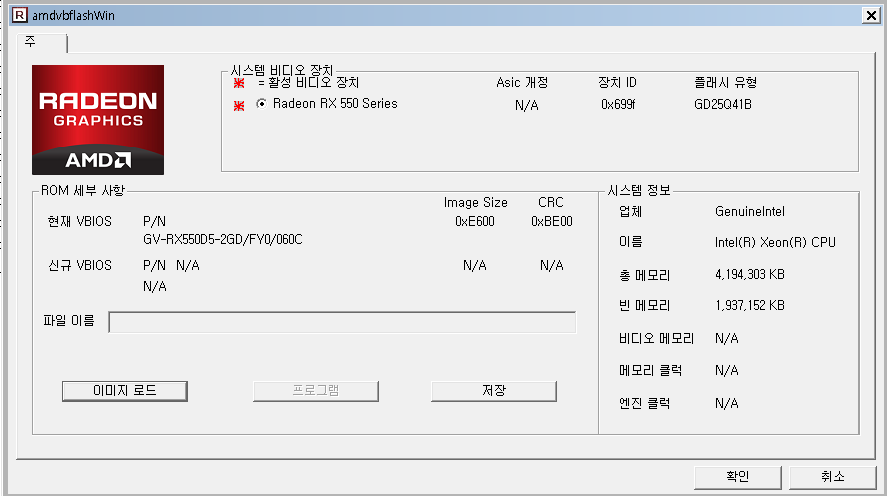Select the flash type GD25Q41B
Viewport: 887px width, 496px height.
coord(723,104)
